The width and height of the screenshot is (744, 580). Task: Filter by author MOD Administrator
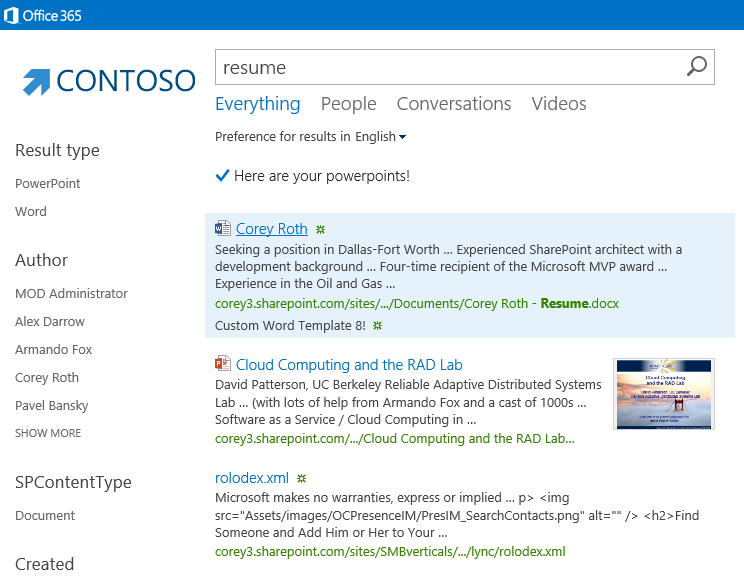pos(71,294)
